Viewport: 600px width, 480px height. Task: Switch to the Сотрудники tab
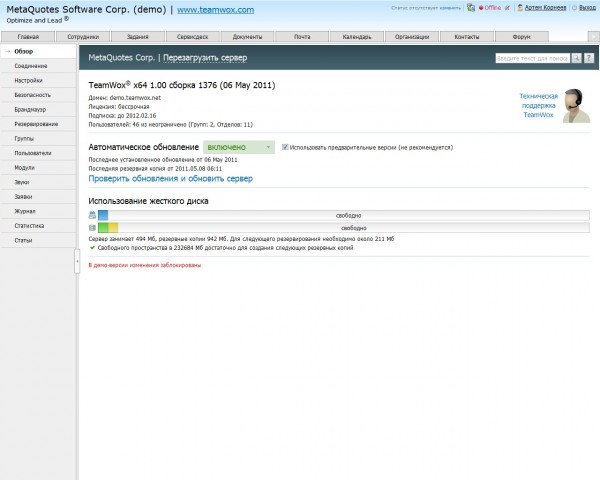click(x=83, y=37)
